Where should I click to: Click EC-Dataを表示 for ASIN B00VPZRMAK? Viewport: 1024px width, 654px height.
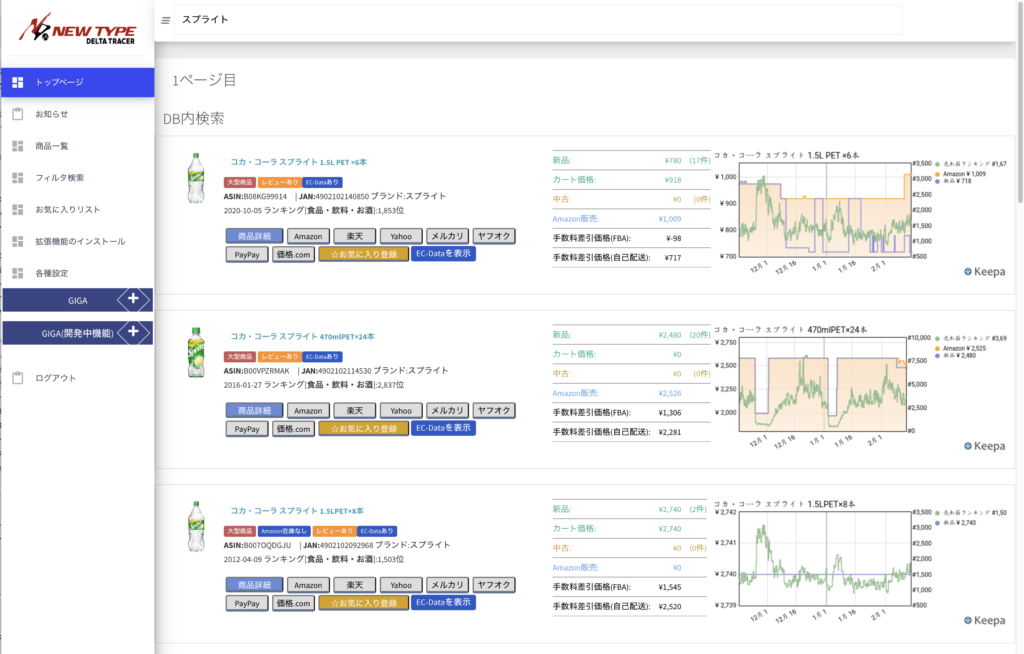[443, 428]
